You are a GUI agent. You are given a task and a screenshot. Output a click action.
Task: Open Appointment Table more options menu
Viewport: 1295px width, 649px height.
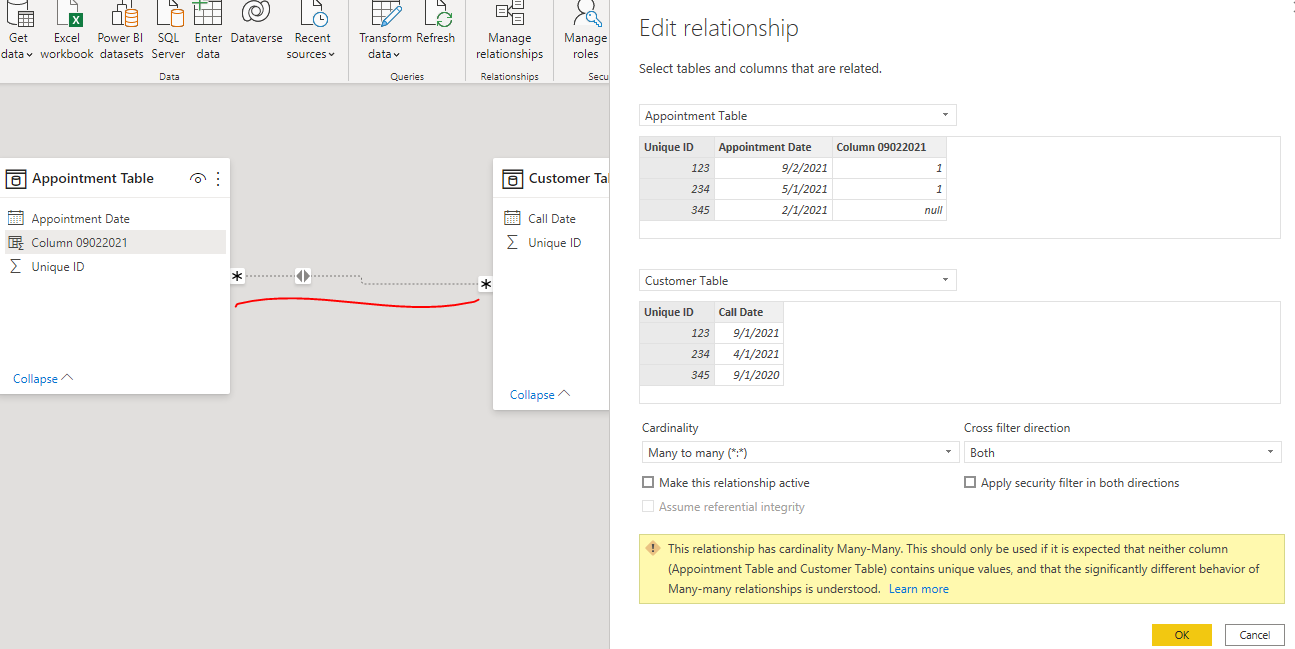pos(218,179)
